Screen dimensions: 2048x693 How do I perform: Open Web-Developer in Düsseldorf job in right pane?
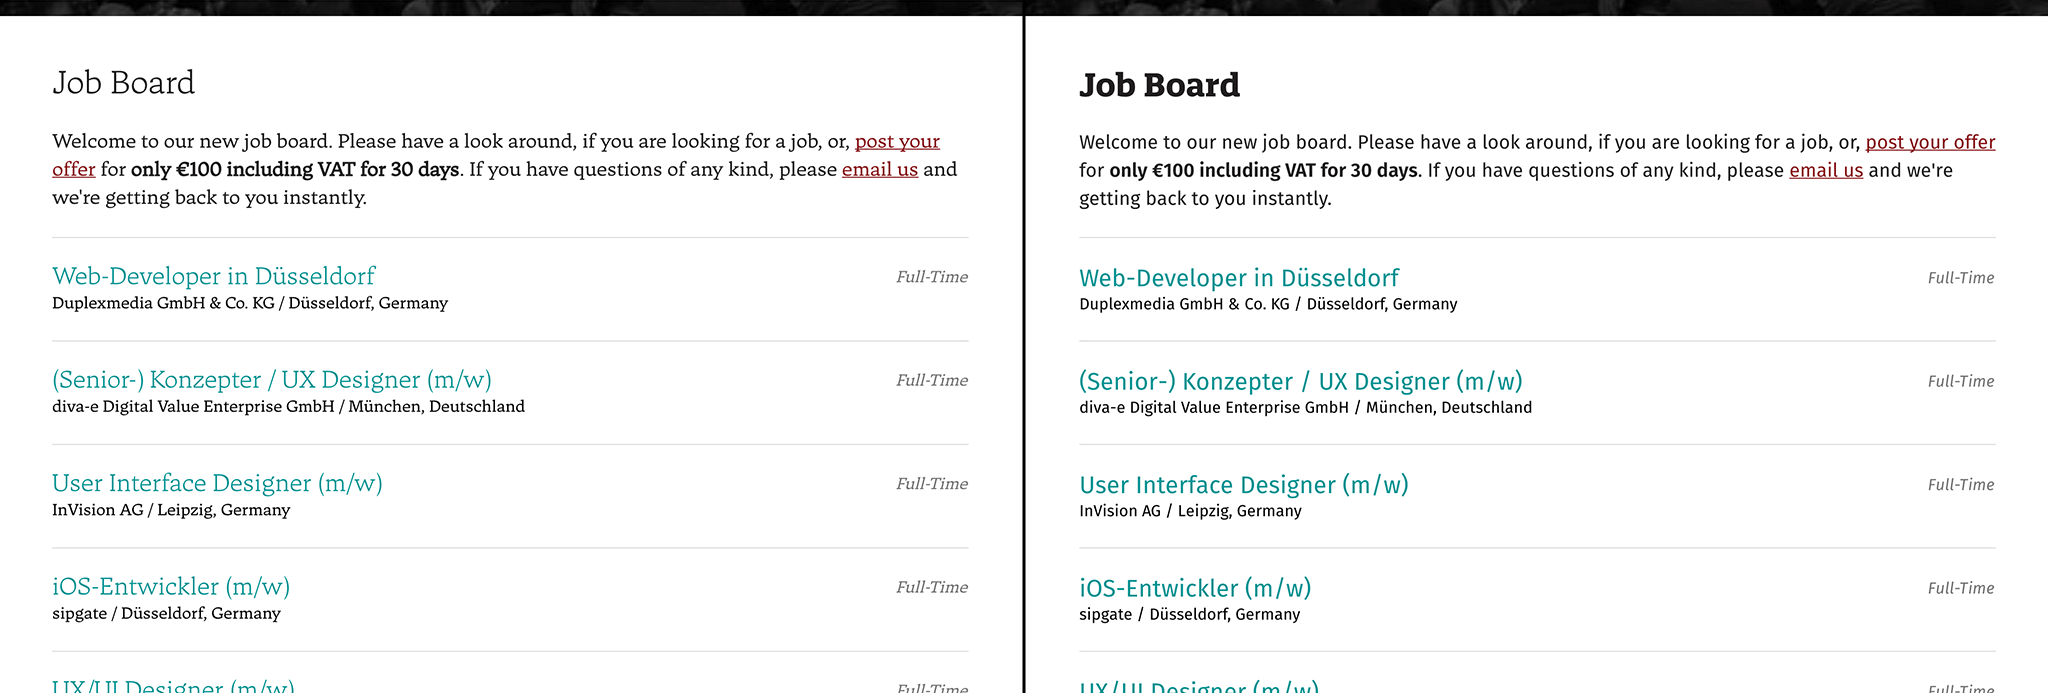[1238, 278]
